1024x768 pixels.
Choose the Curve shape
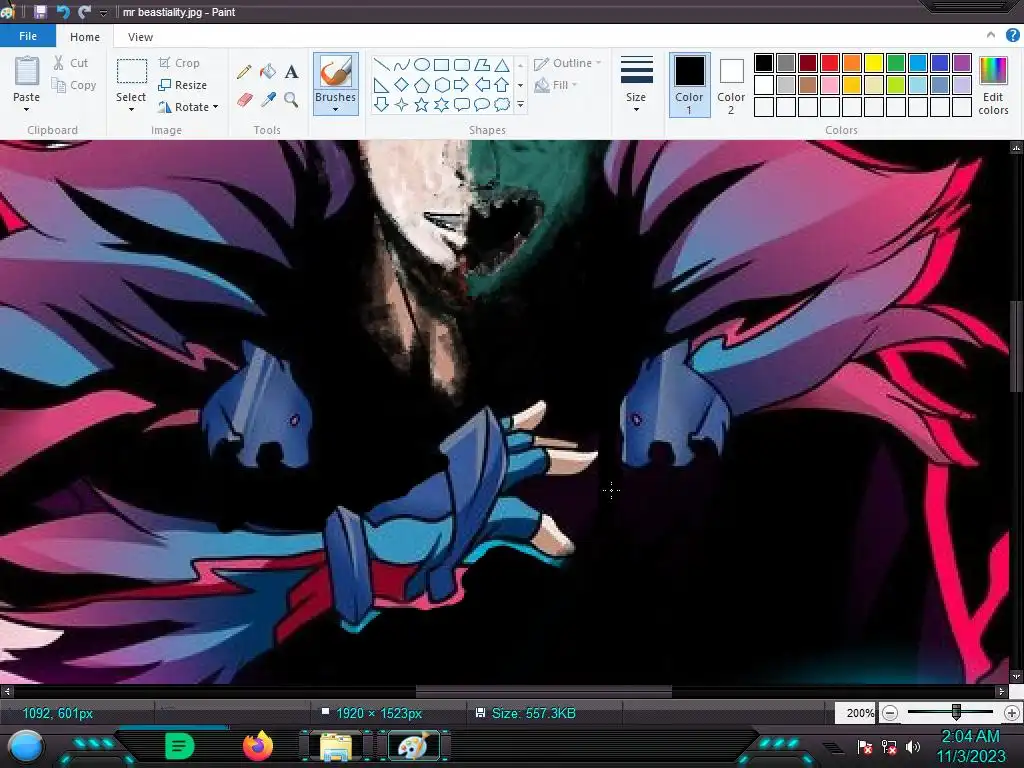pyautogui.click(x=402, y=65)
